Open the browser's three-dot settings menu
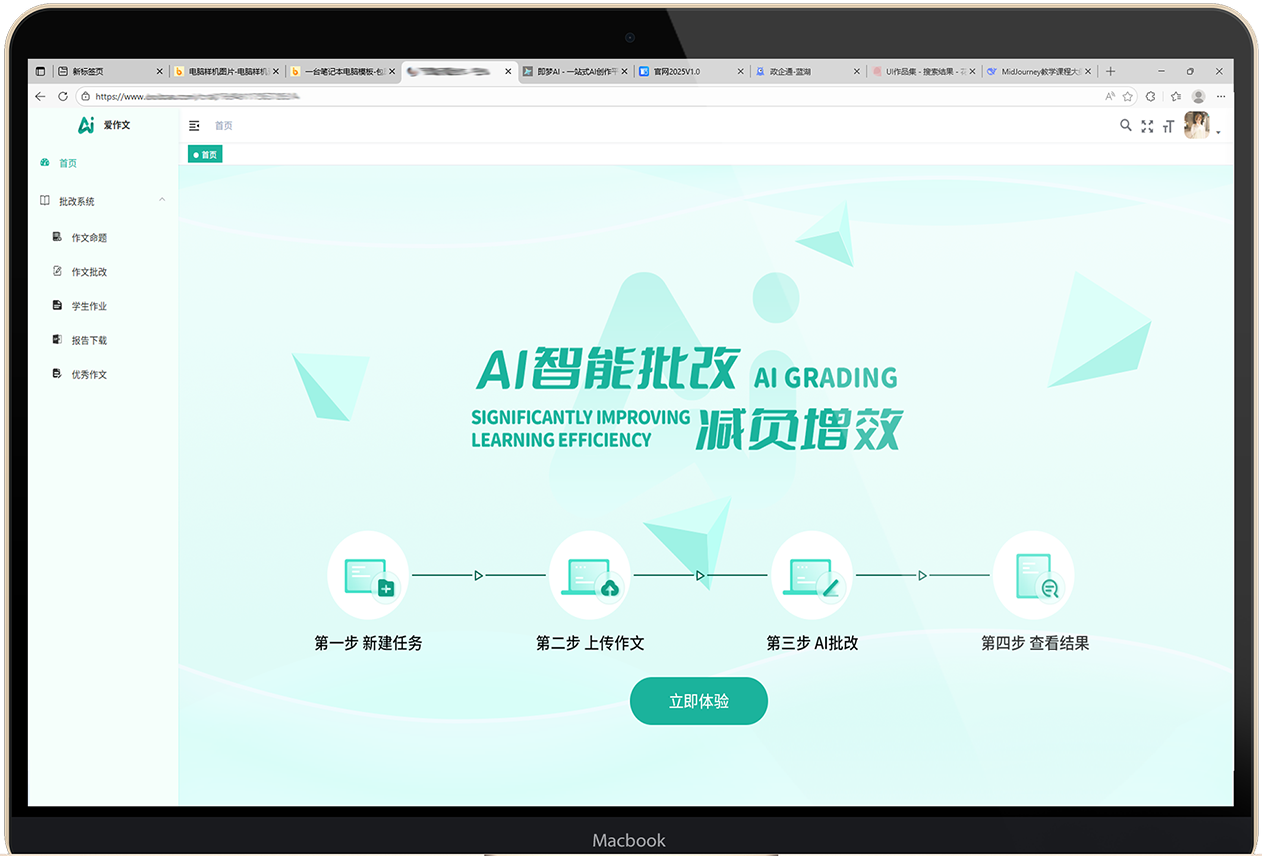This screenshot has width=1262, height=856. [x=1221, y=97]
